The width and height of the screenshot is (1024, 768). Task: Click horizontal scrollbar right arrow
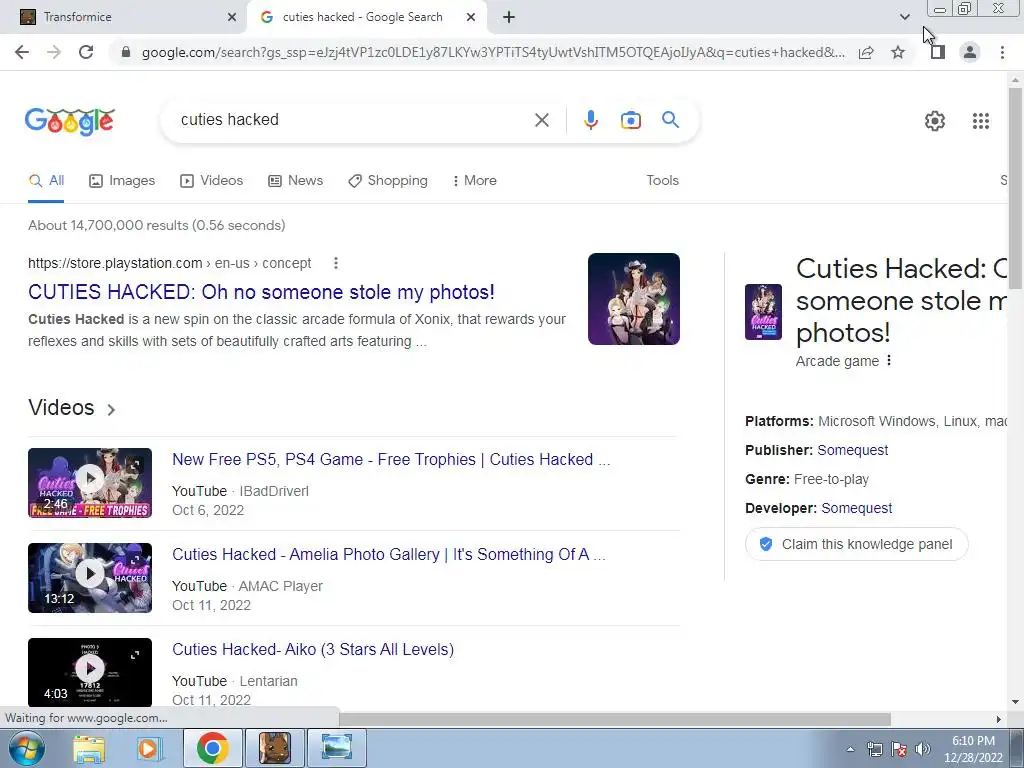pos(998,719)
